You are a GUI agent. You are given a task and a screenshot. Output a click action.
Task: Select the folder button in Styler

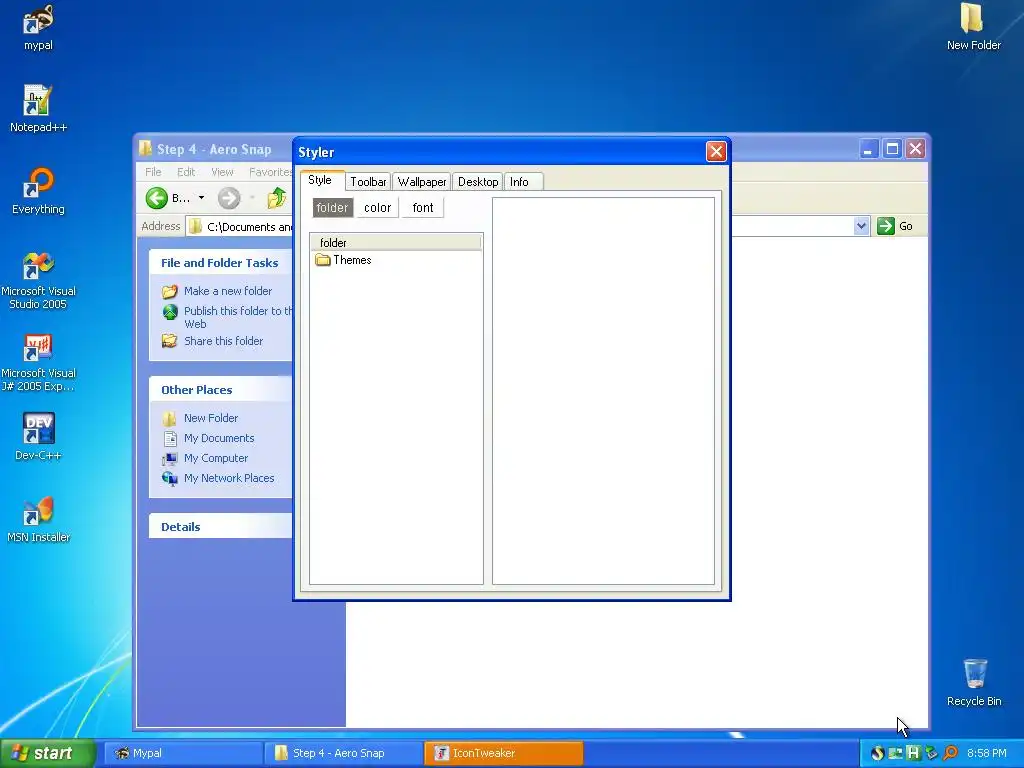coord(332,208)
